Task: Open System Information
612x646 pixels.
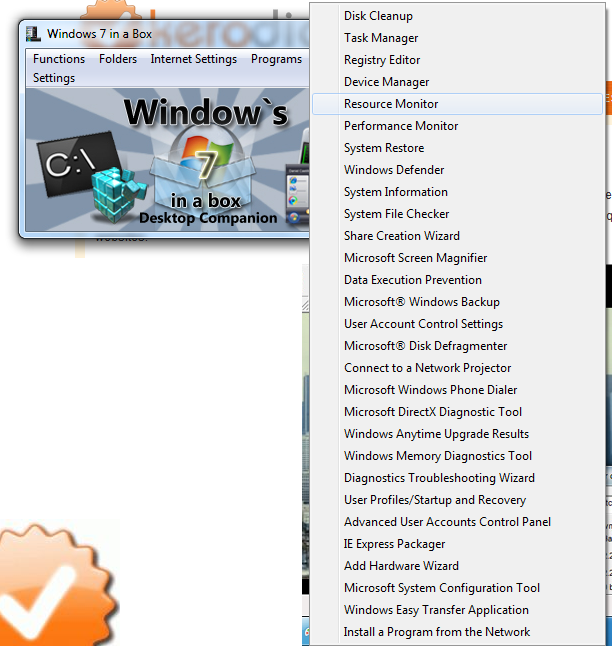Action: tap(457, 192)
